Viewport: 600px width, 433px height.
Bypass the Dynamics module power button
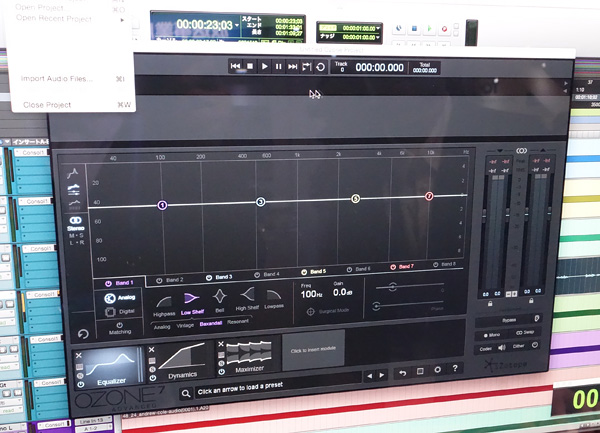(x=152, y=378)
